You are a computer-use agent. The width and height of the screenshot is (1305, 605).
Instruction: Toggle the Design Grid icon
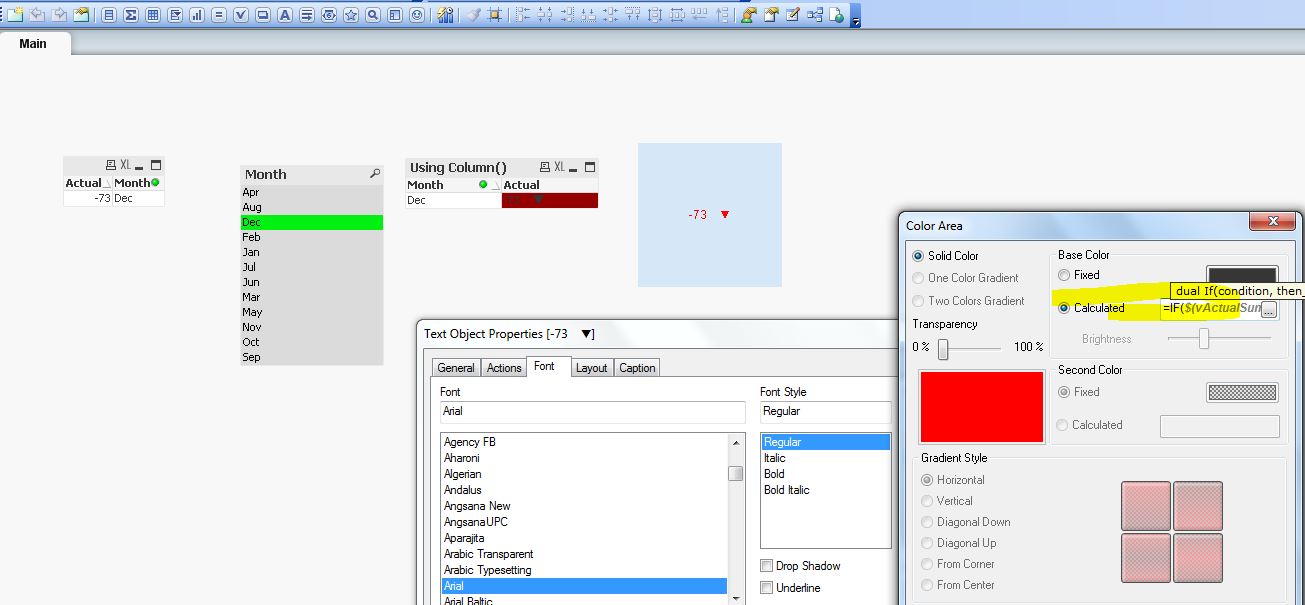(494, 15)
